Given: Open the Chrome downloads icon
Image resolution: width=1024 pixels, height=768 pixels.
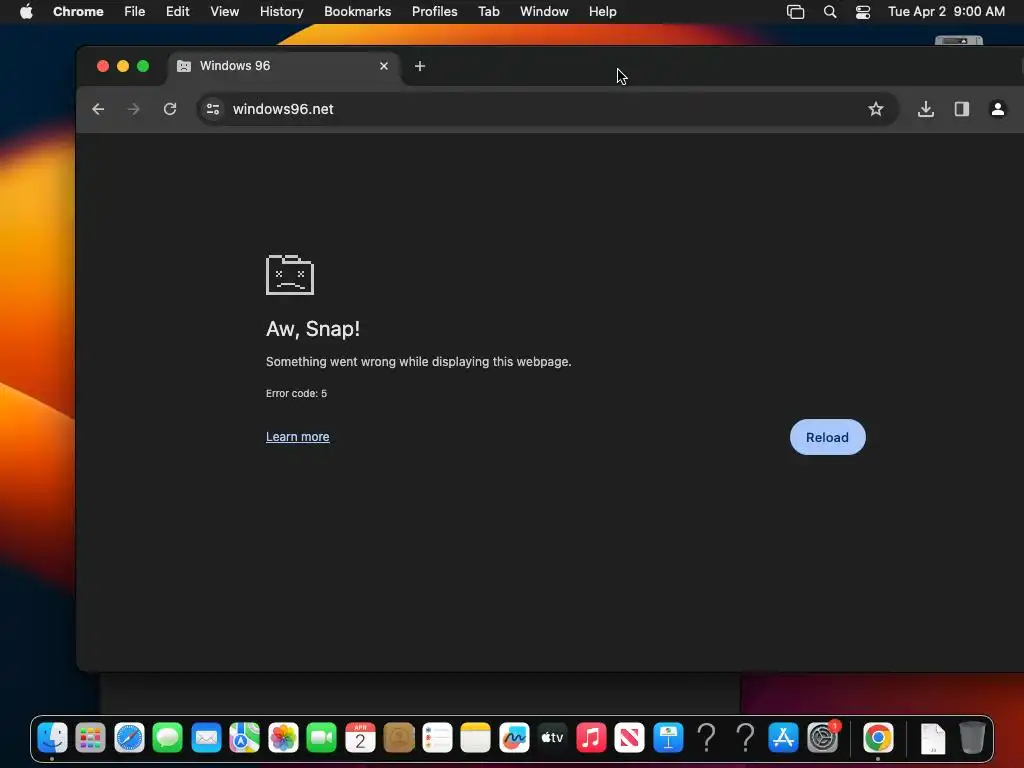Looking at the screenshot, I should pyautogui.click(x=925, y=109).
